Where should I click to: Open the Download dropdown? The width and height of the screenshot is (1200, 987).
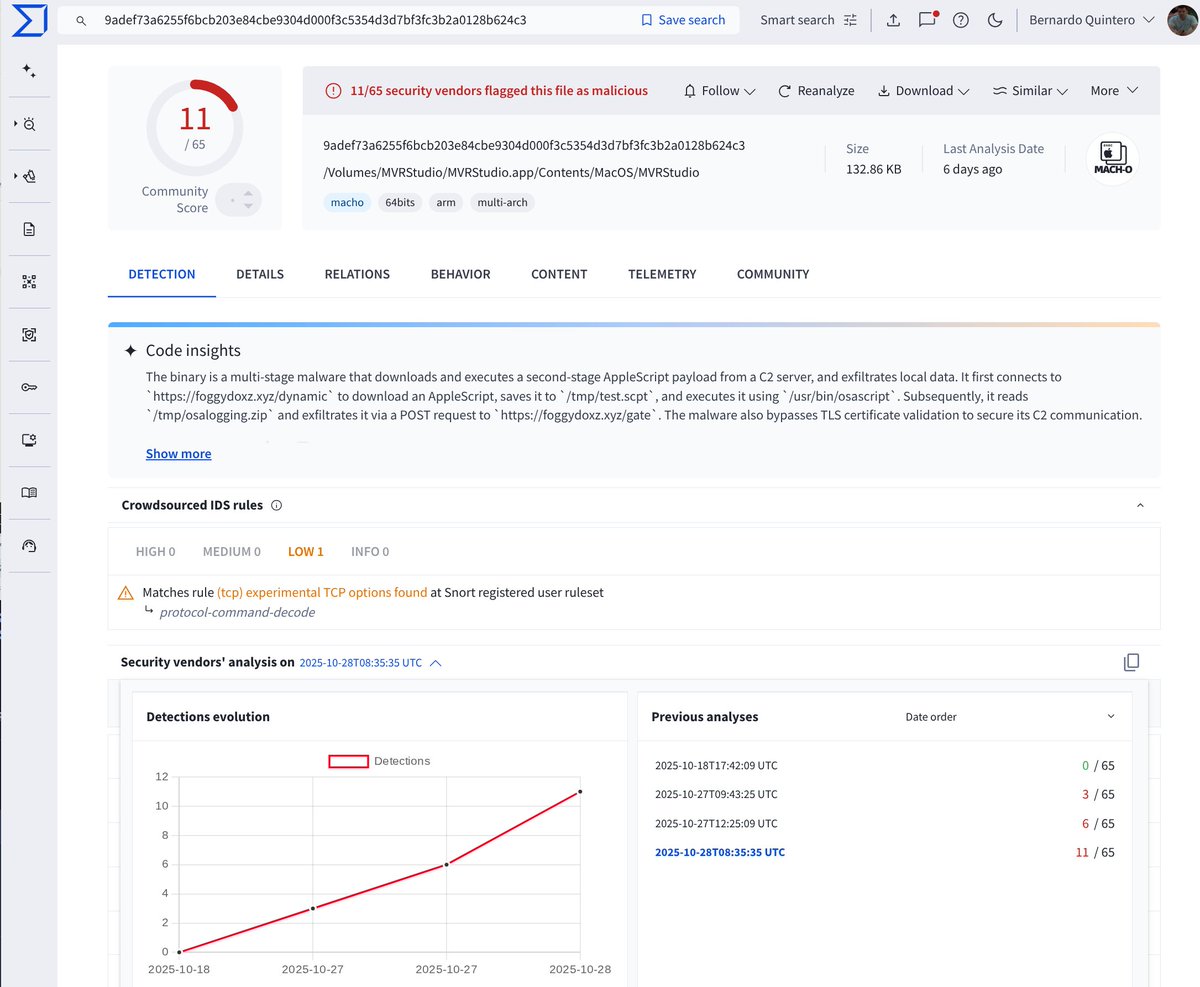click(x=923, y=91)
